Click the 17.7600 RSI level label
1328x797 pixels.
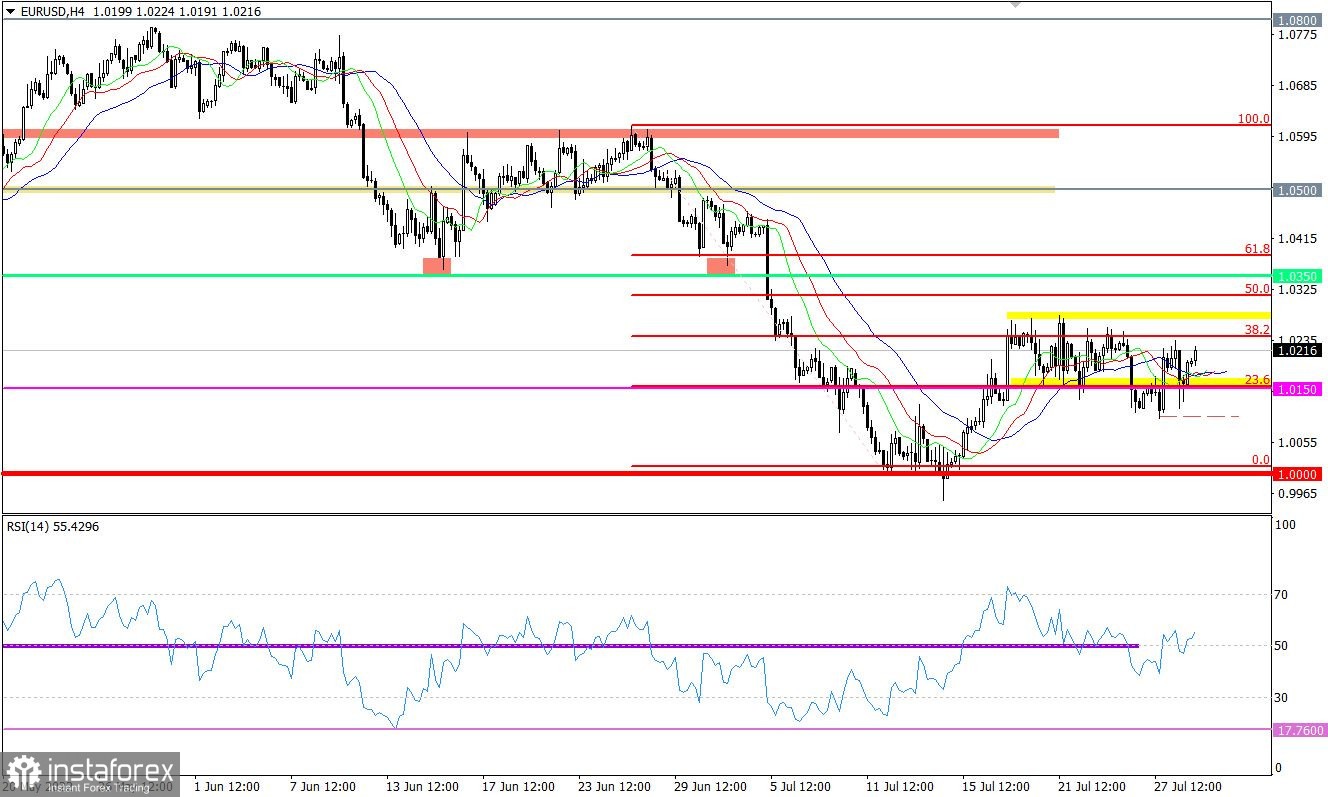click(1299, 730)
